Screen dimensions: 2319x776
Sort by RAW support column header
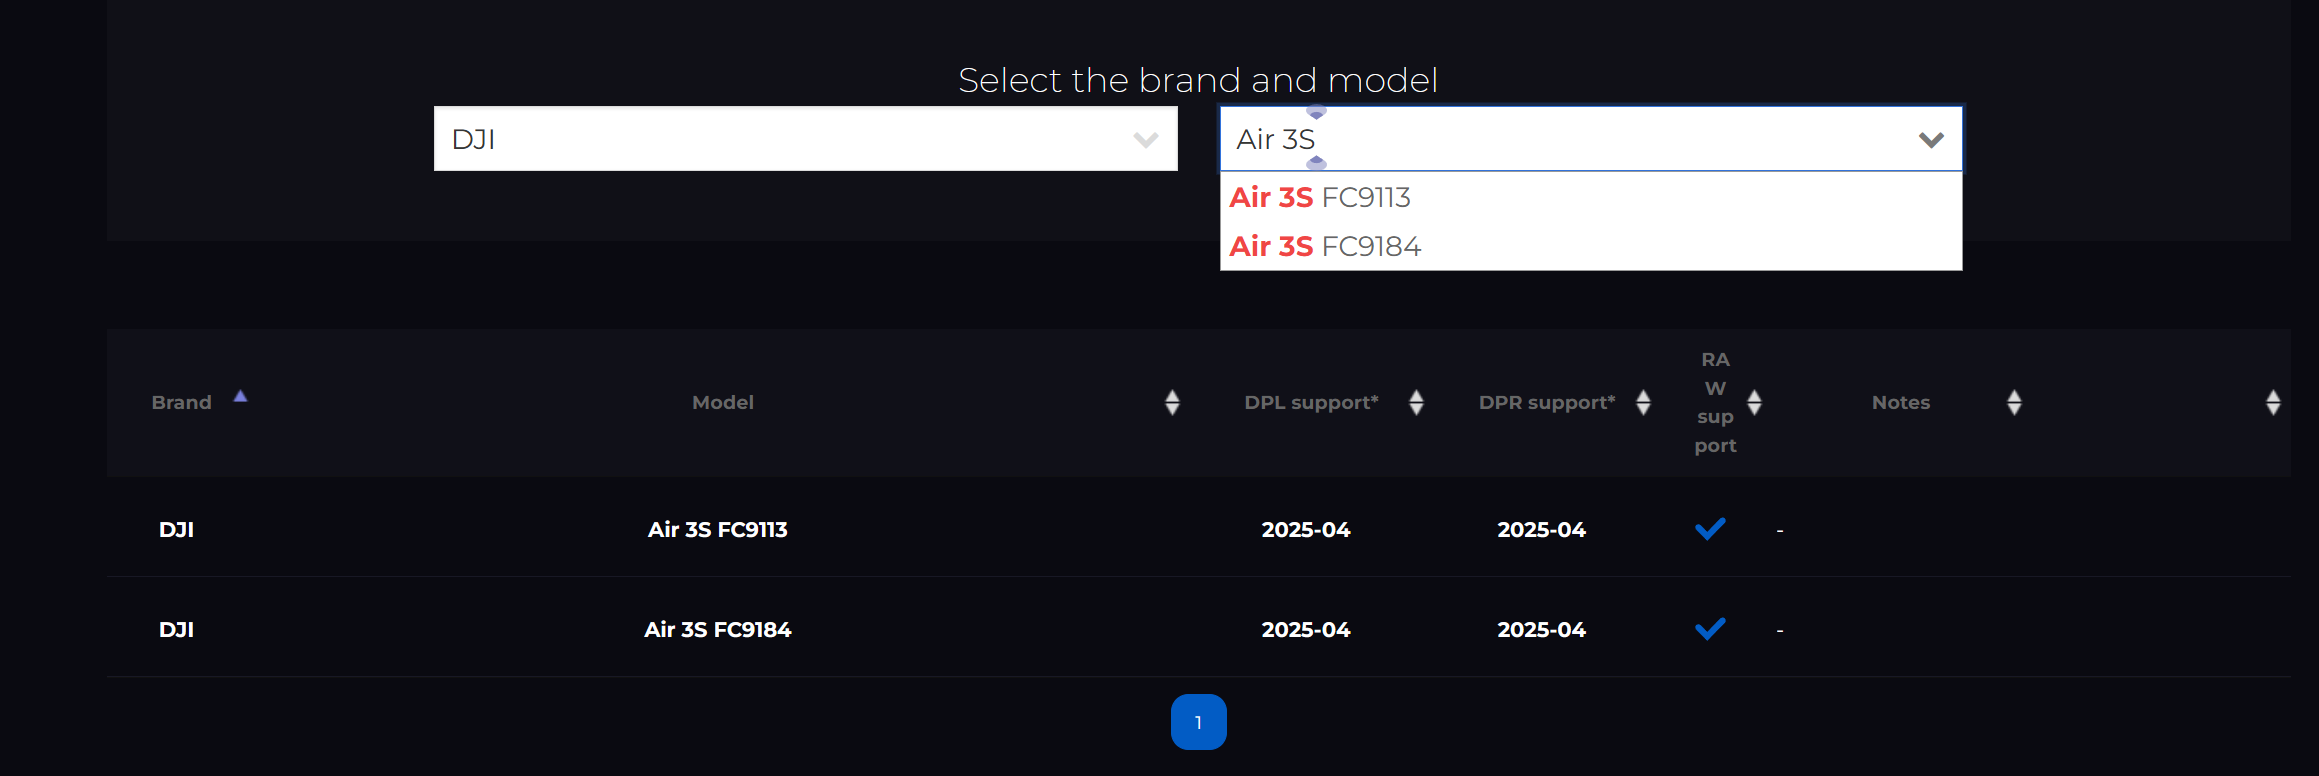click(x=1715, y=402)
